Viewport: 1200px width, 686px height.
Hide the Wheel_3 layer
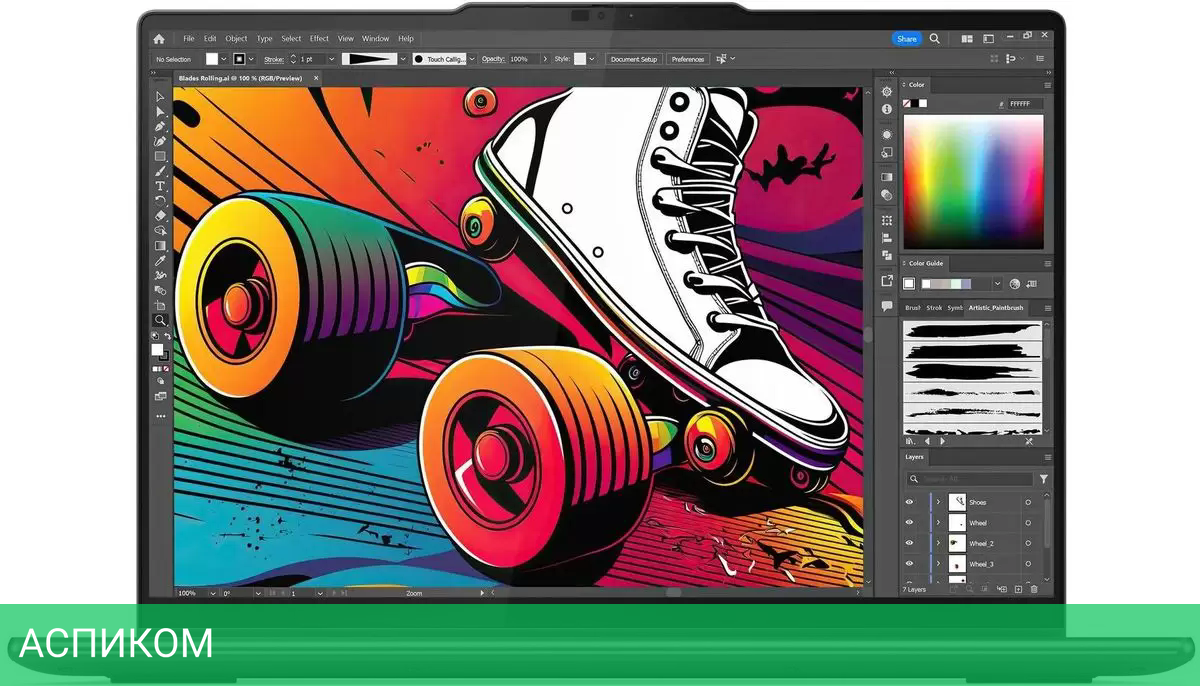[x=909, y=565]
